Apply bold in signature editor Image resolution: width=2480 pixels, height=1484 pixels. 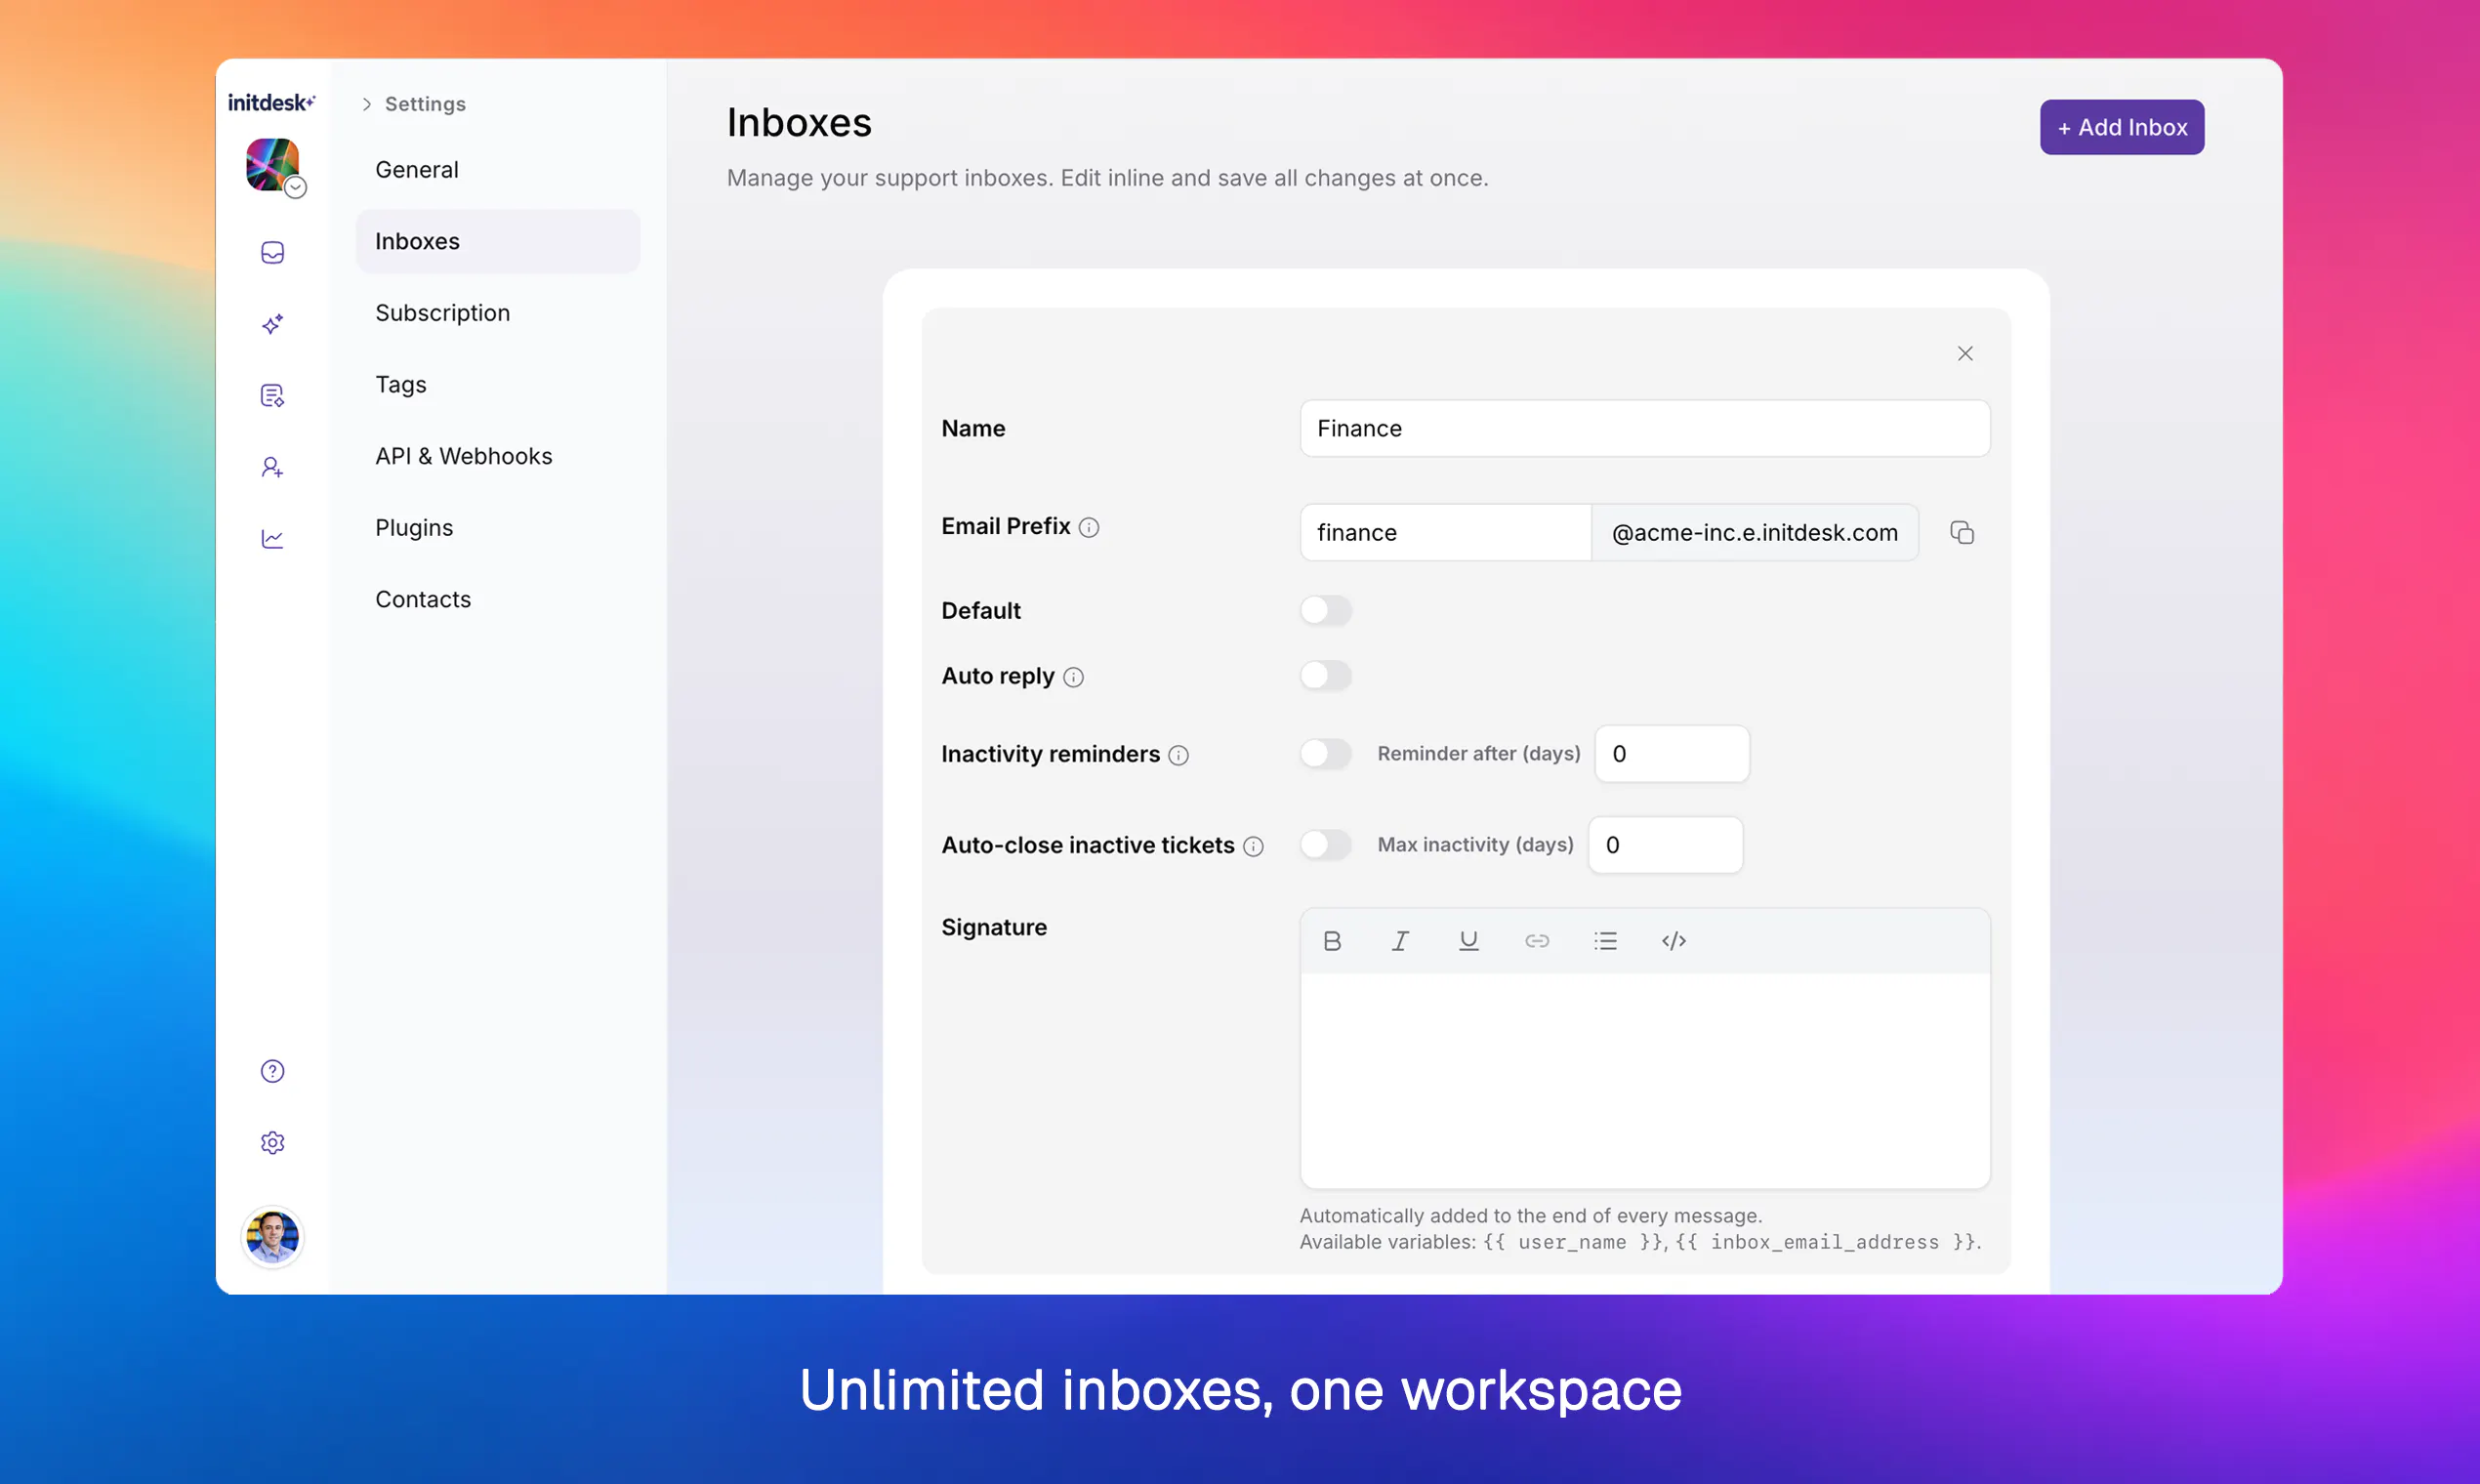point(1332,940)
